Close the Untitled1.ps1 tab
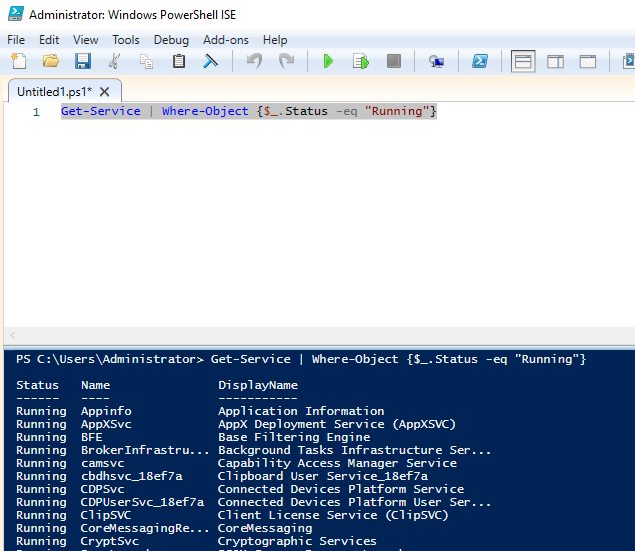This screenshot has height=551, width=635. [102, 91]
